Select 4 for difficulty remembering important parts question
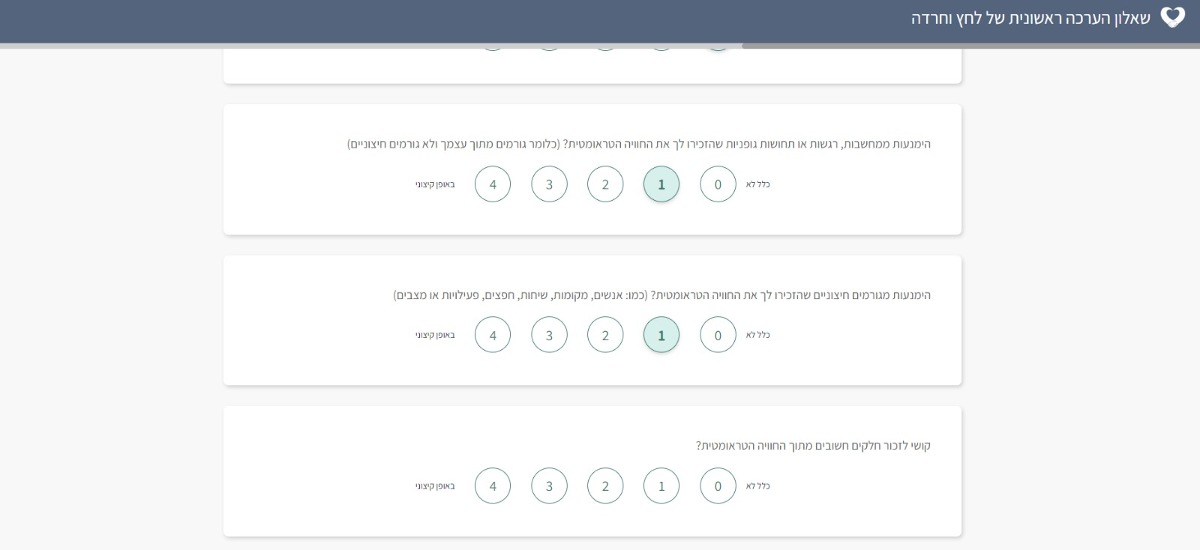 [x=493, y=486]
